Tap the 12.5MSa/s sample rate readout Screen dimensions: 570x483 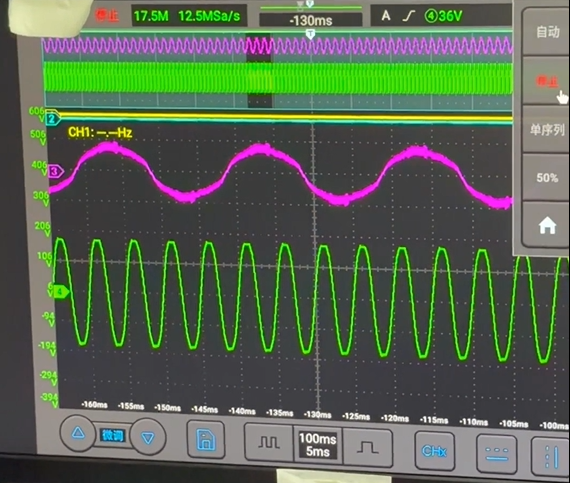tap(209, 16)
